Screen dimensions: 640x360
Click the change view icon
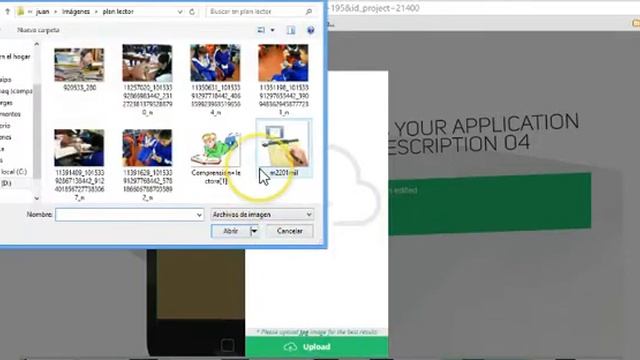(x=261, y=30)
